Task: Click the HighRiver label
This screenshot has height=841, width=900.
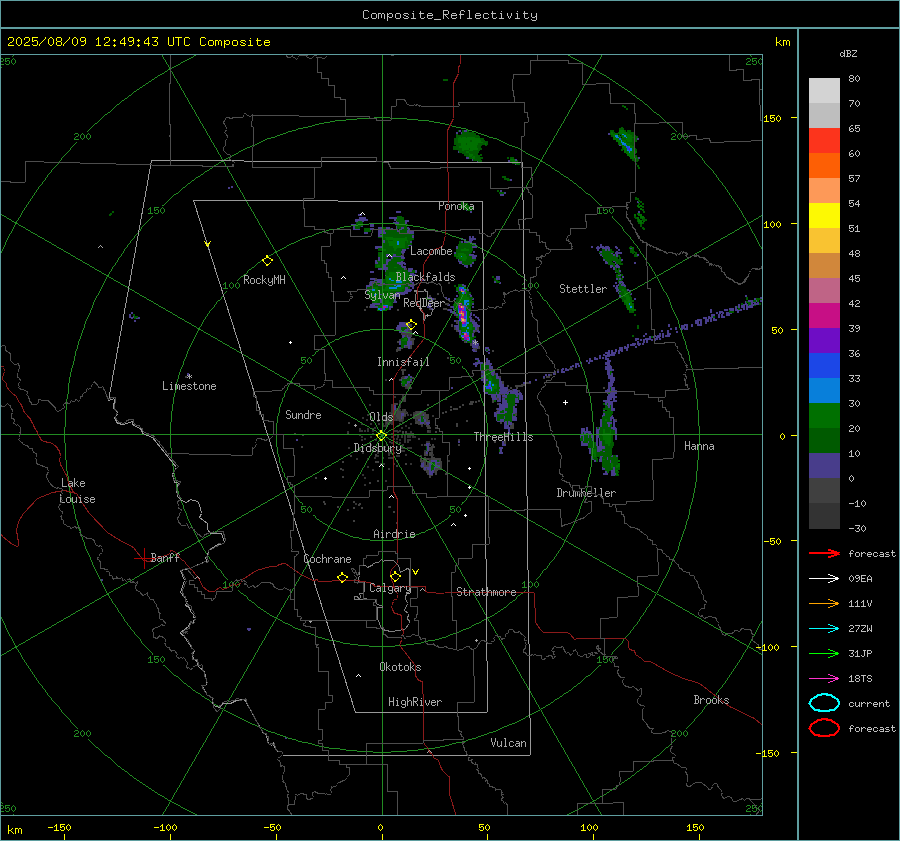Action: pyautogui.click(x=415, y=702)
